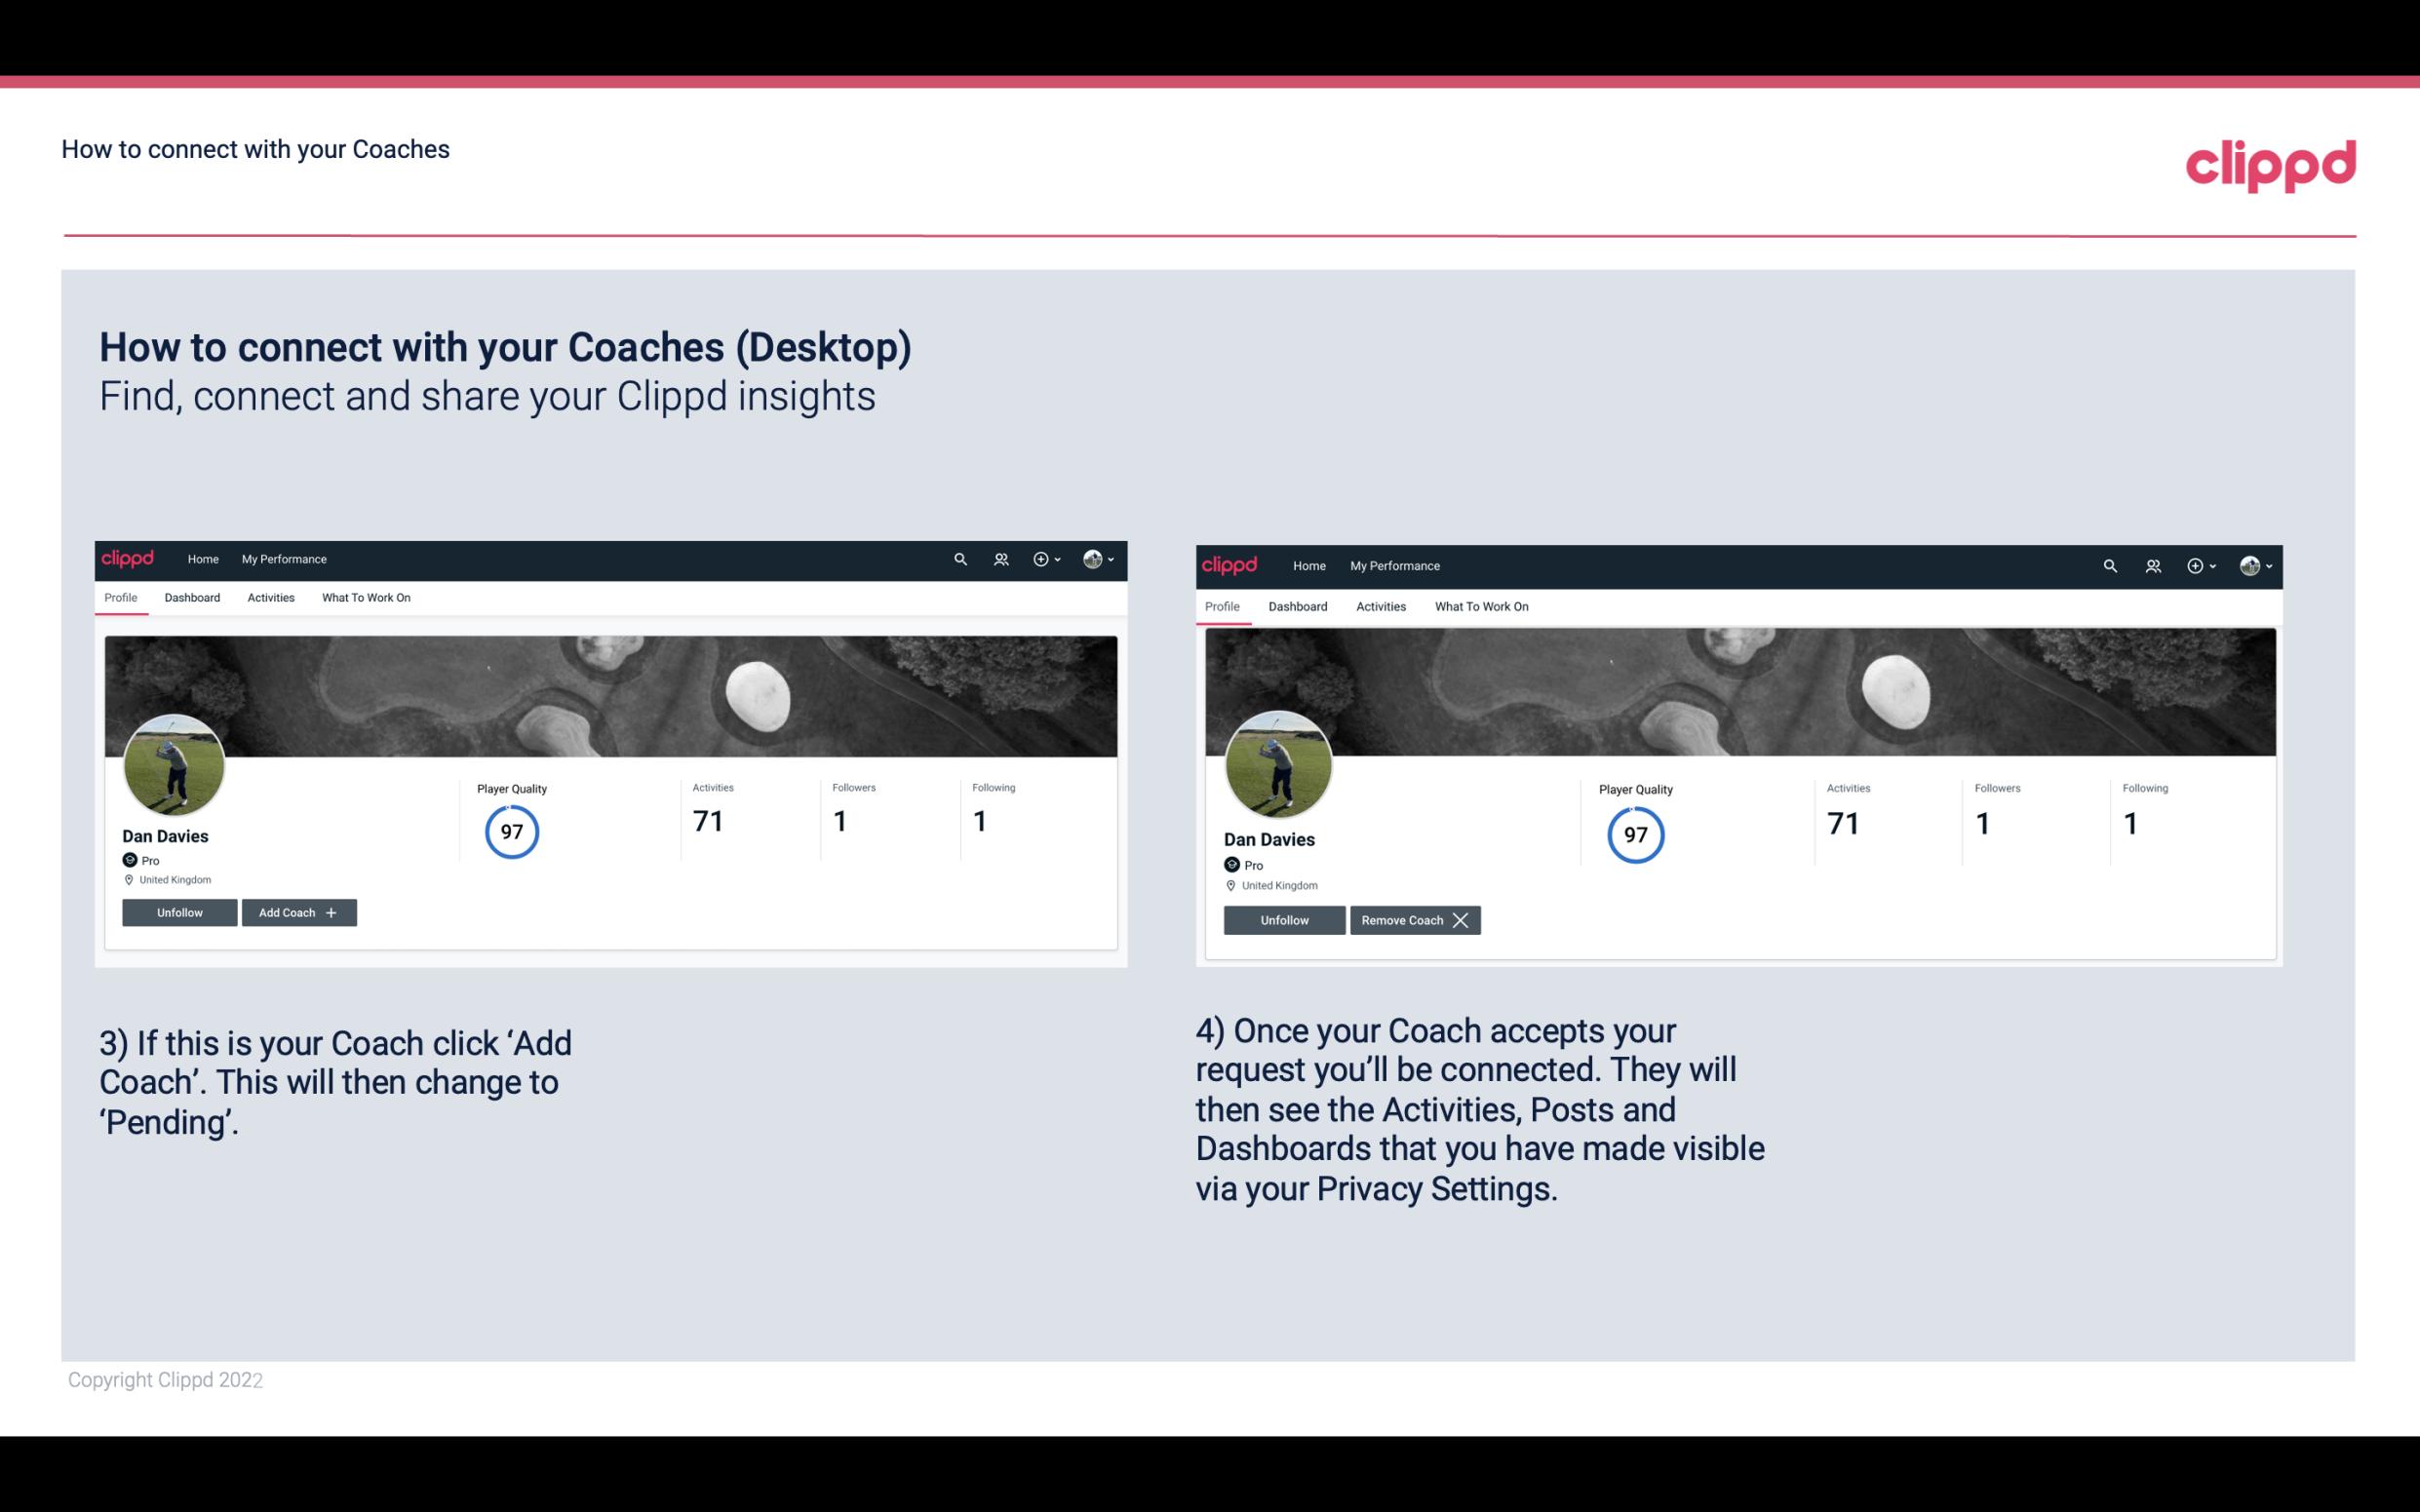Toggle 'What To Work On' tab visibility
The height and width of the screenshot is (1512, 2420).
[x=364, y=598]
